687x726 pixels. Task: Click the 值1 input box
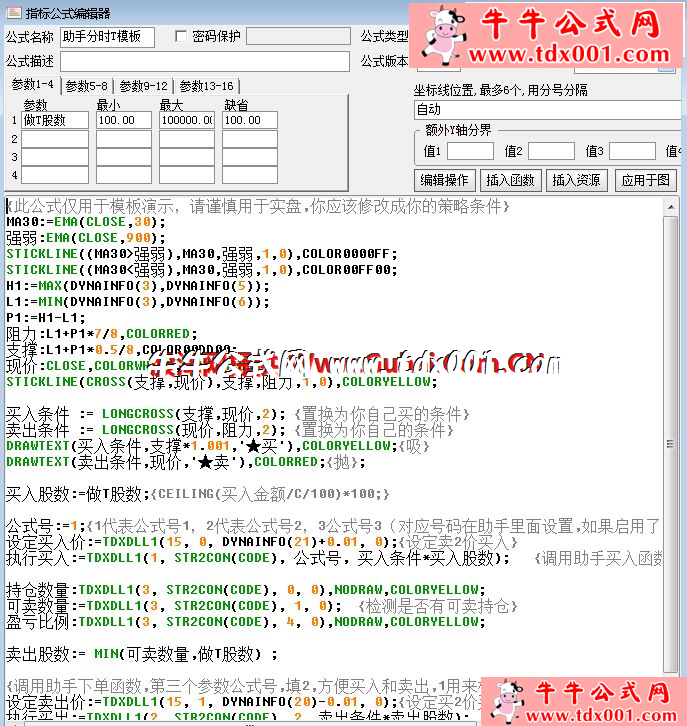click(470, 151)
